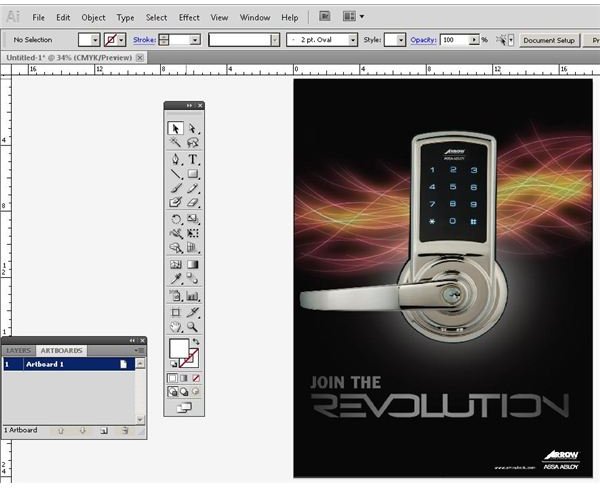Open the stroke weight dropdown

pyautogui.click(x=195, y=40)
